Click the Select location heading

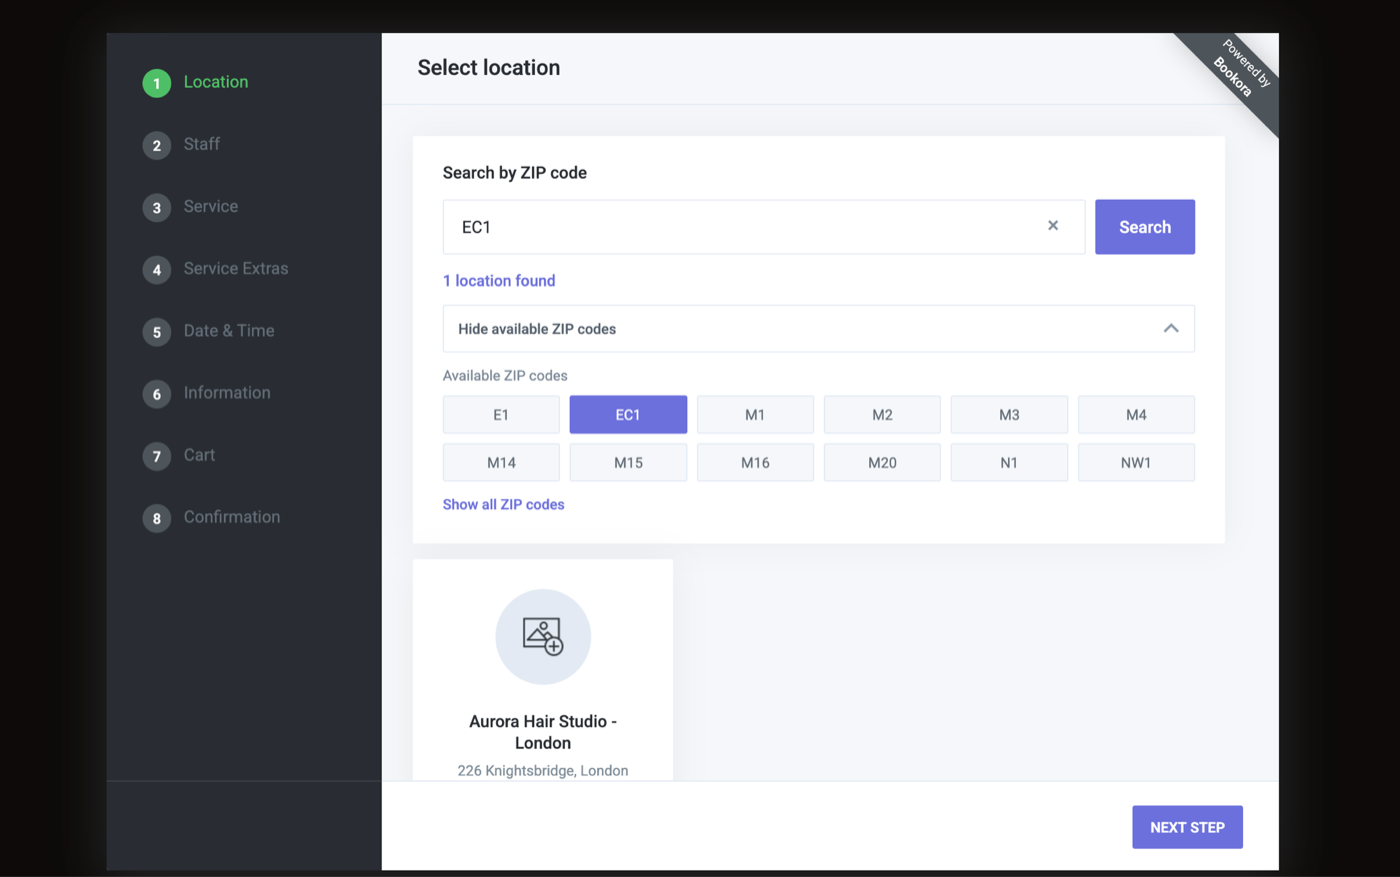pos(489,68)
